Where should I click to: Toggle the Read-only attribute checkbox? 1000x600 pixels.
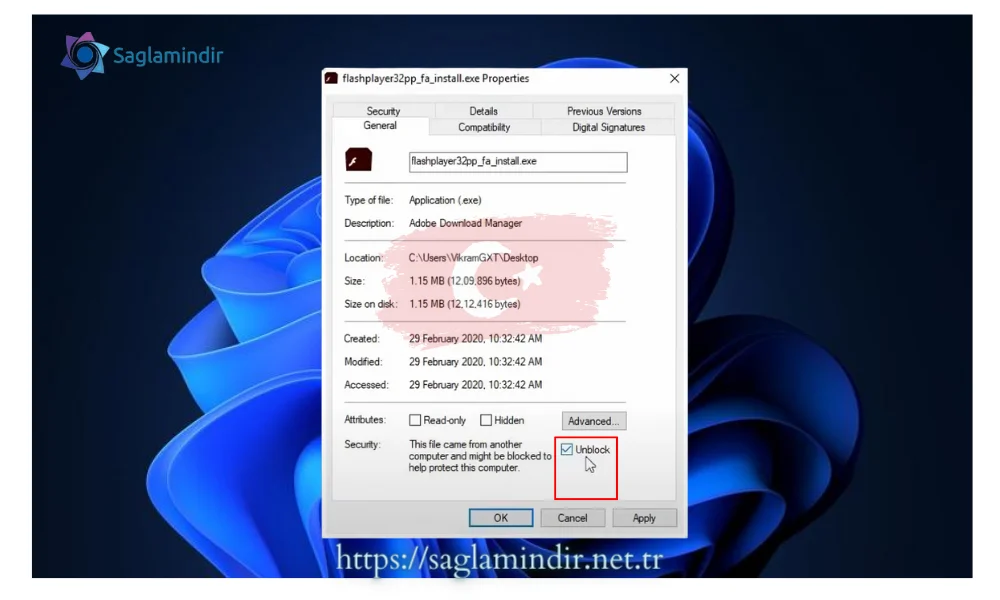click(x=415, y=420)
